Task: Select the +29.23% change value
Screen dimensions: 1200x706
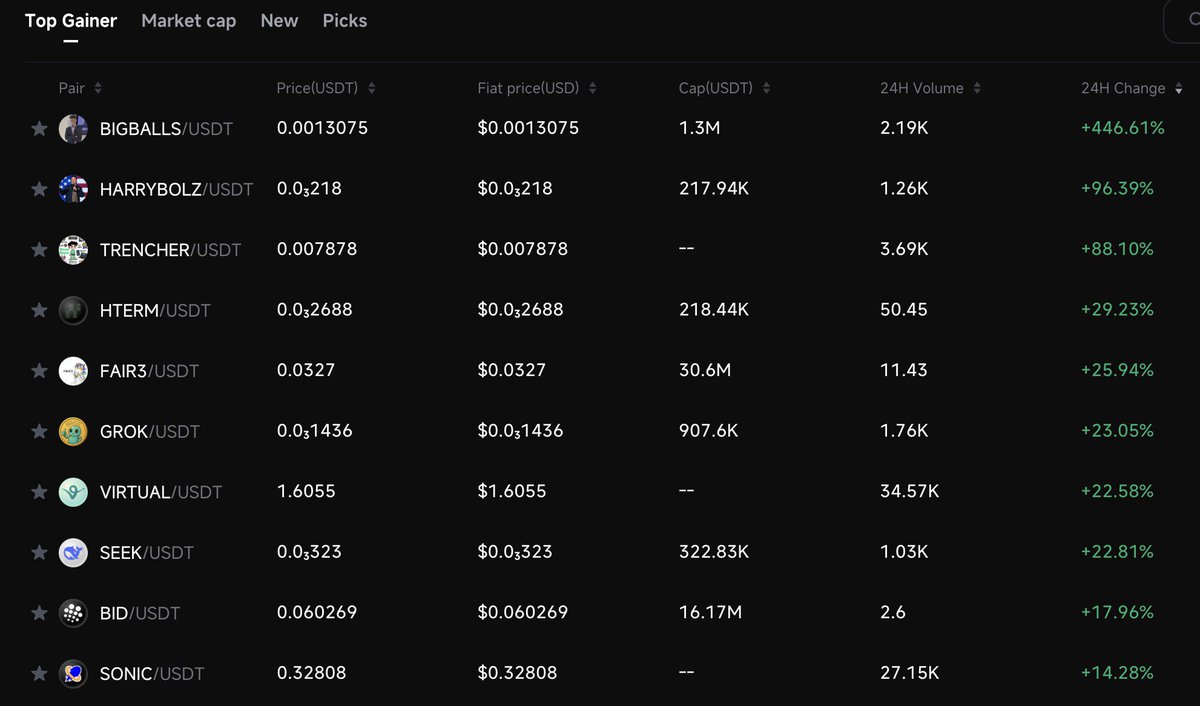Action: [1117, 310]
